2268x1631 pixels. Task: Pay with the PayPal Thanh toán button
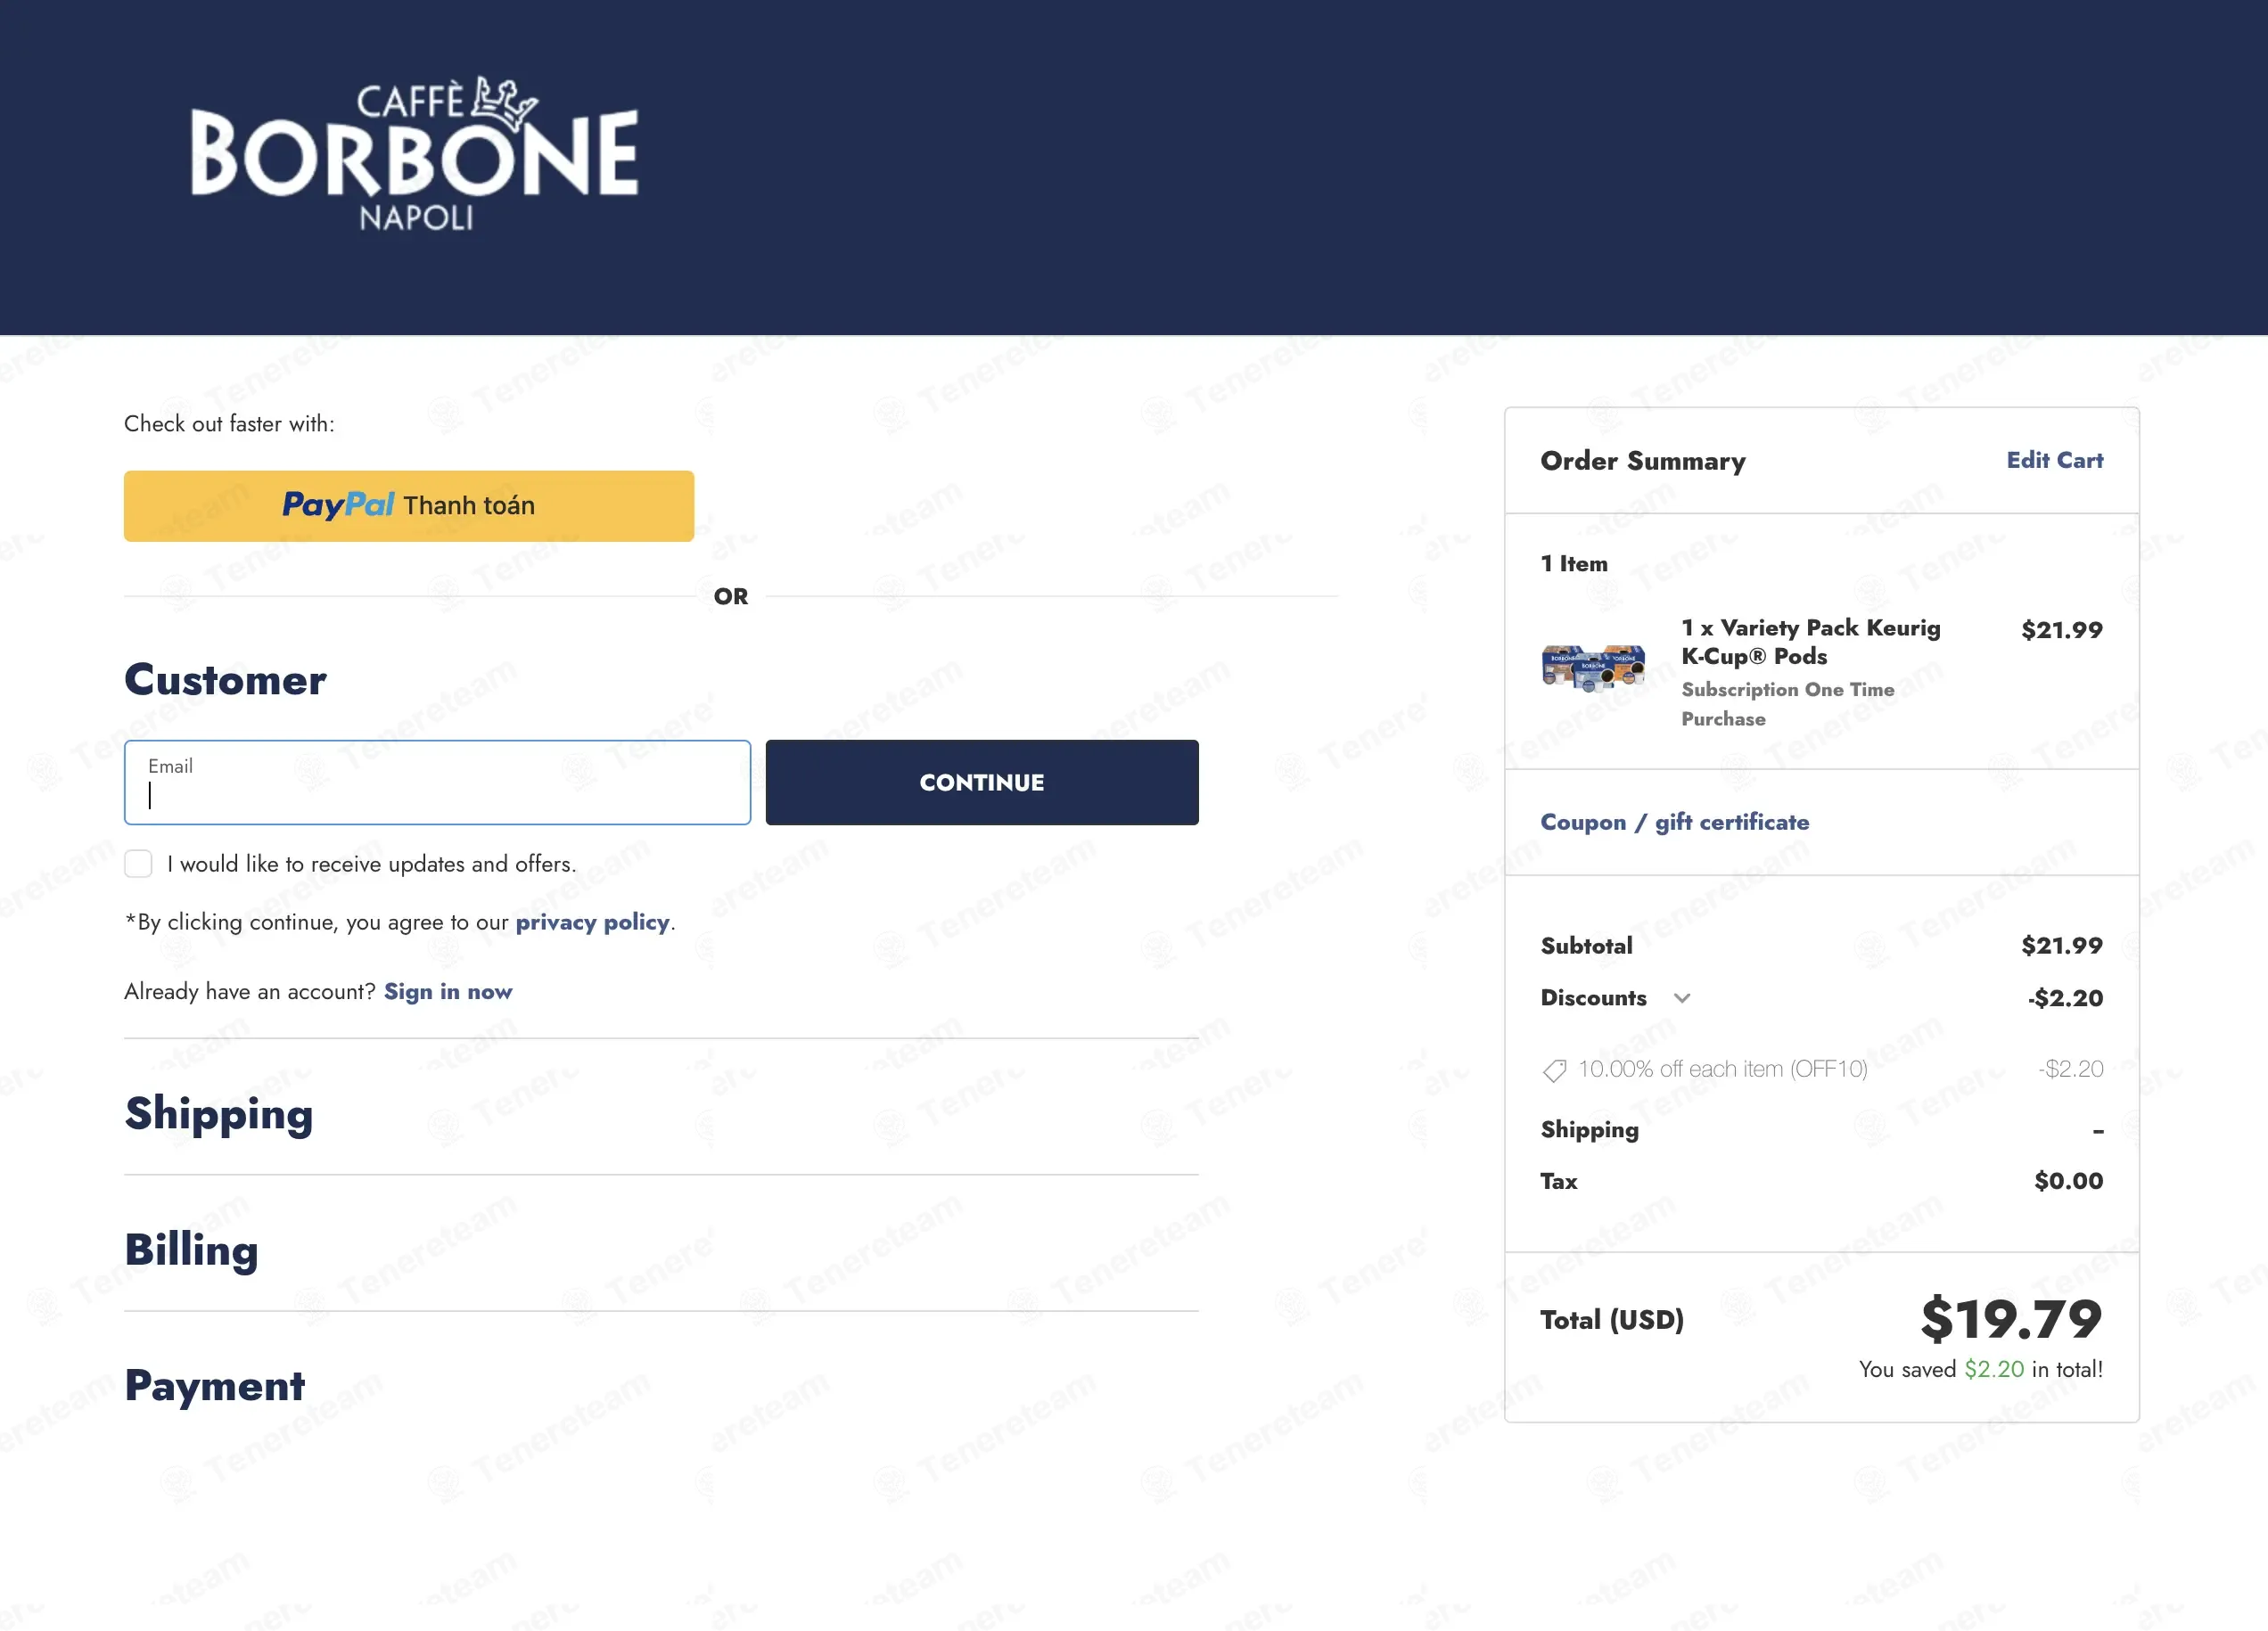click(x=409, y=506)
